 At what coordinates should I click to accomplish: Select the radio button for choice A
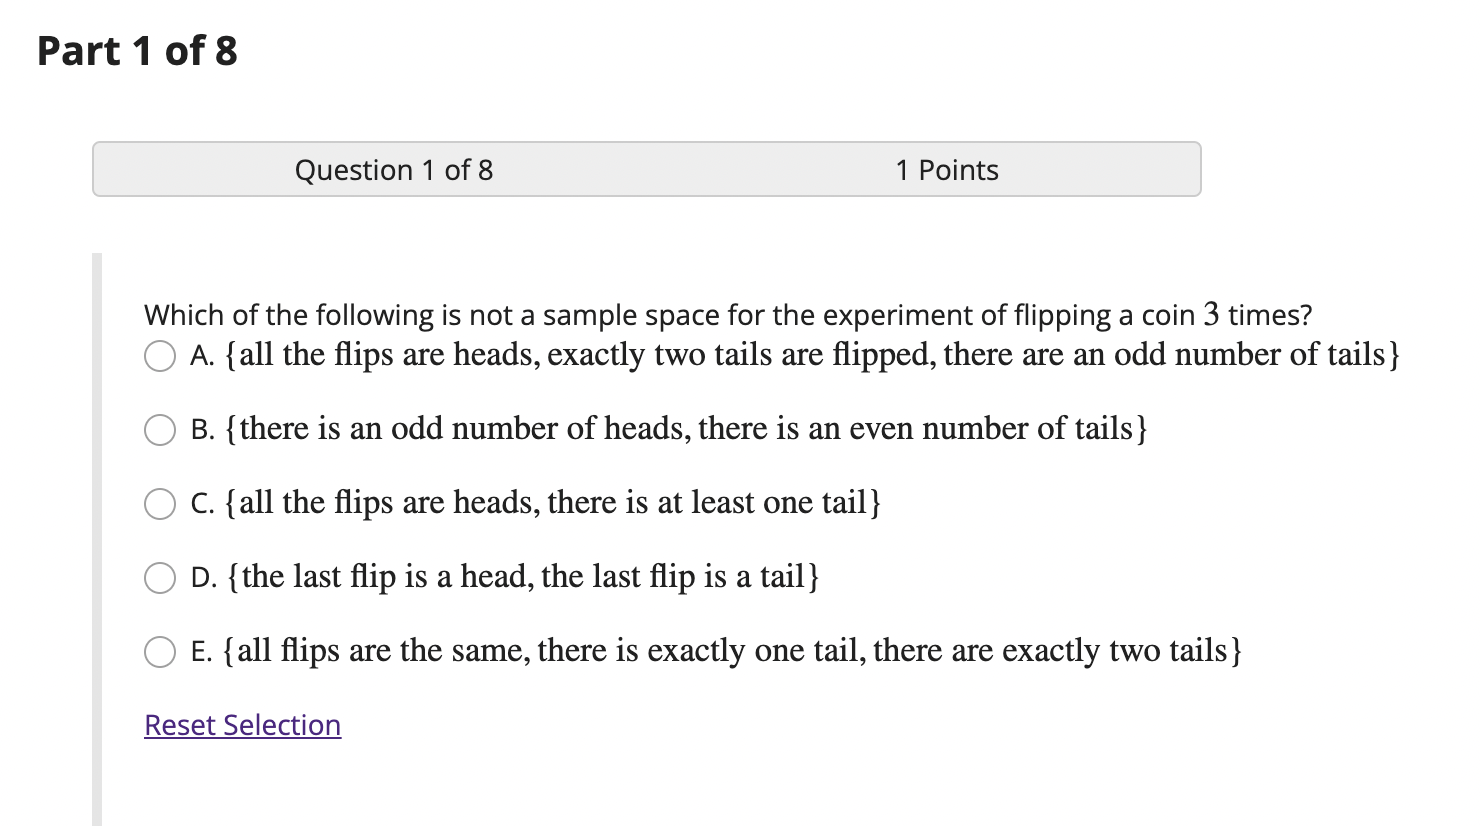[159, 355]
